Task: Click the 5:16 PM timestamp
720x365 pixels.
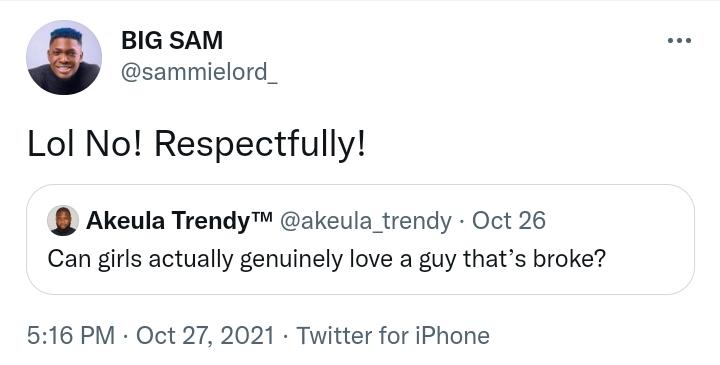Action: click(x=71, y=336)
